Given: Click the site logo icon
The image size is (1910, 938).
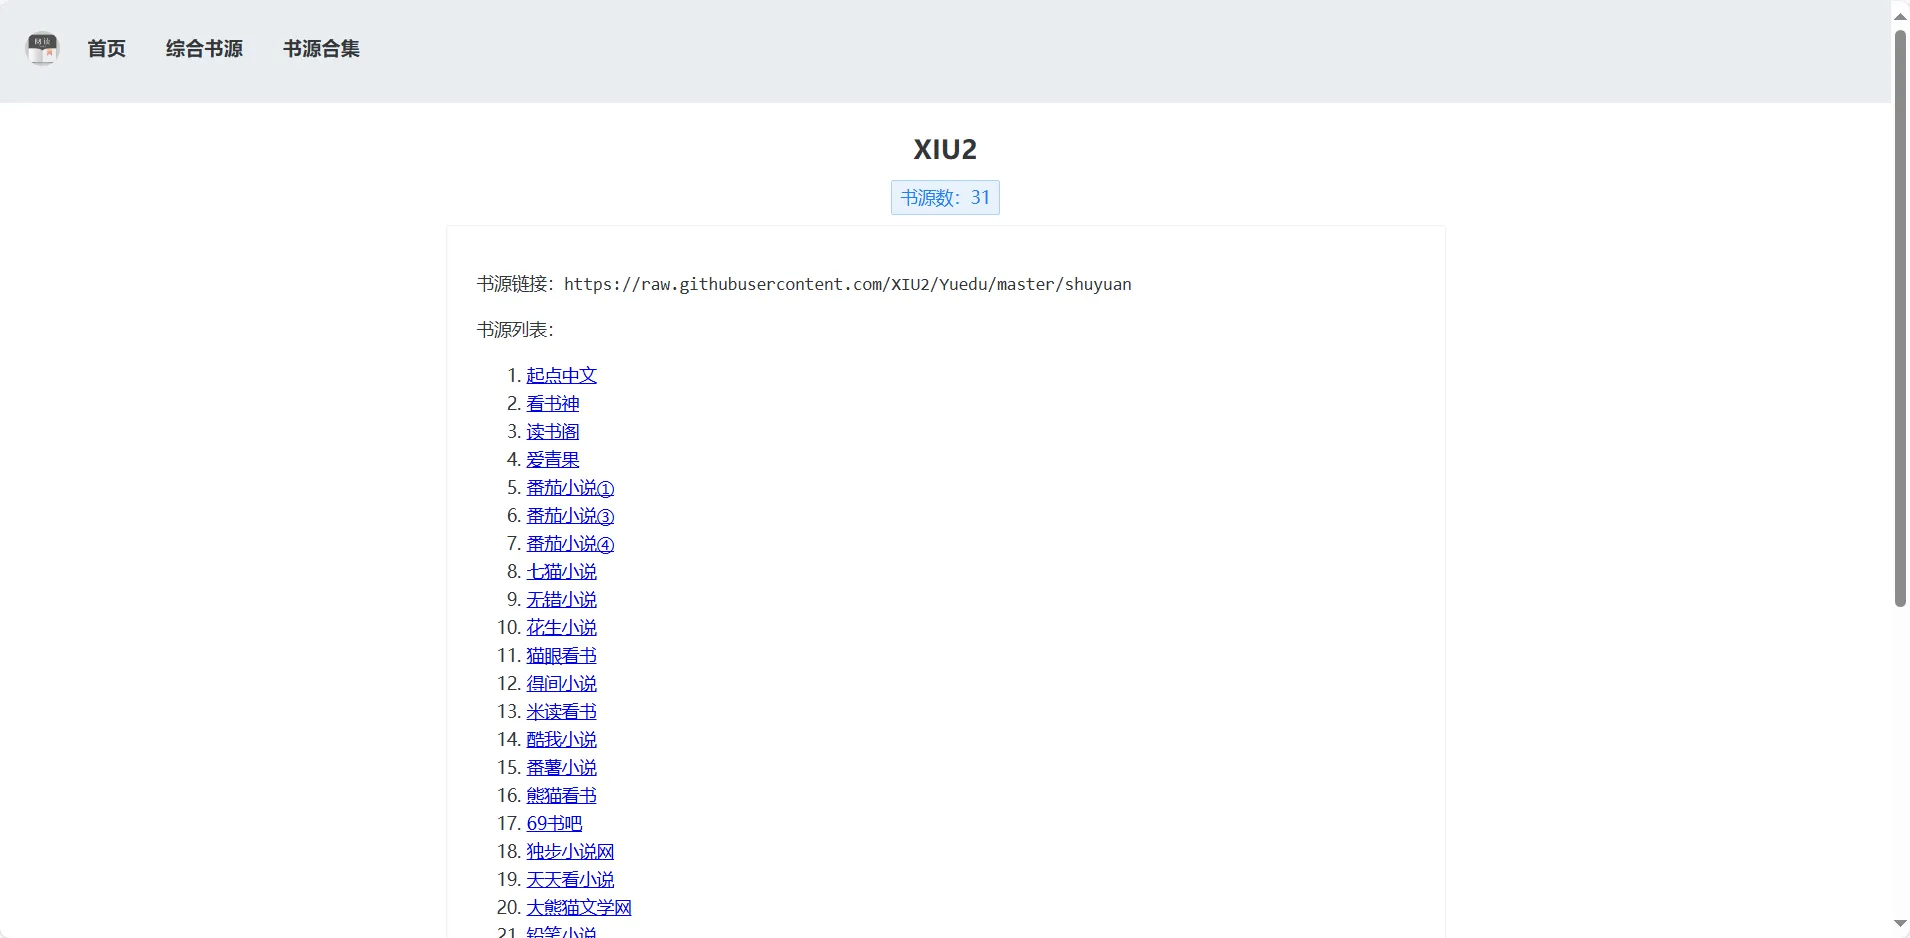Looking at the screenshot, I should [x=42, y=48].
